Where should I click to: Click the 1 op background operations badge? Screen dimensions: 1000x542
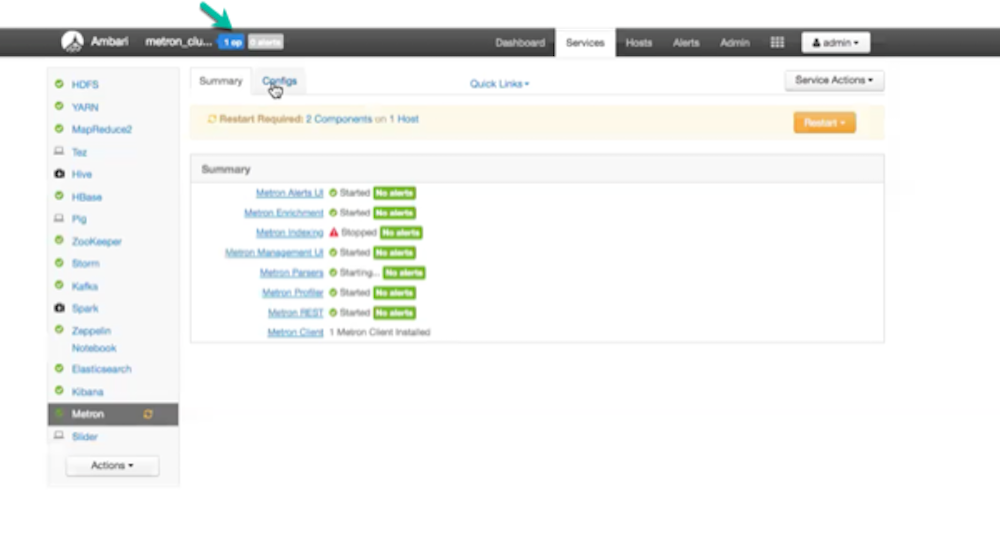coord(232,42)
